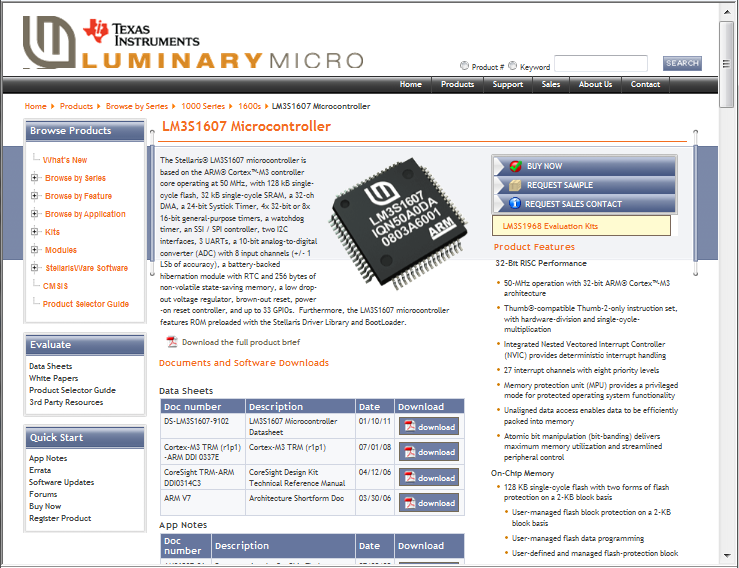Open the Support navigation menu
This screenshot has height=568, width=739.
508,84
